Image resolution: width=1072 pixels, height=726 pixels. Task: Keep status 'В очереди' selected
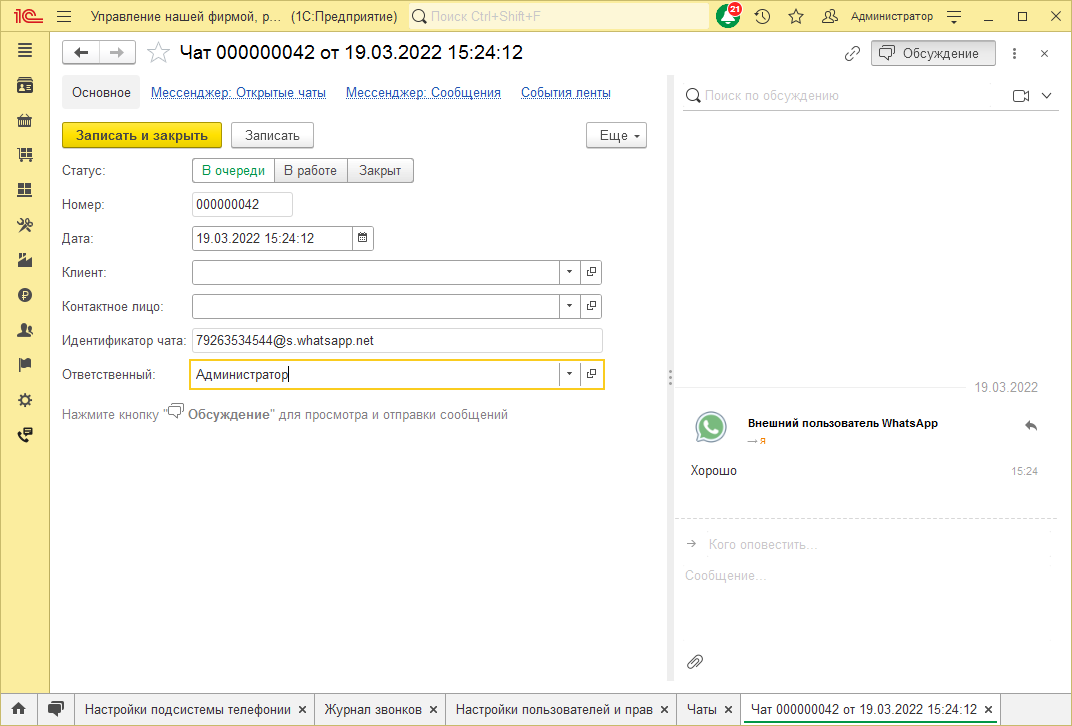click(x=233, y=170)
